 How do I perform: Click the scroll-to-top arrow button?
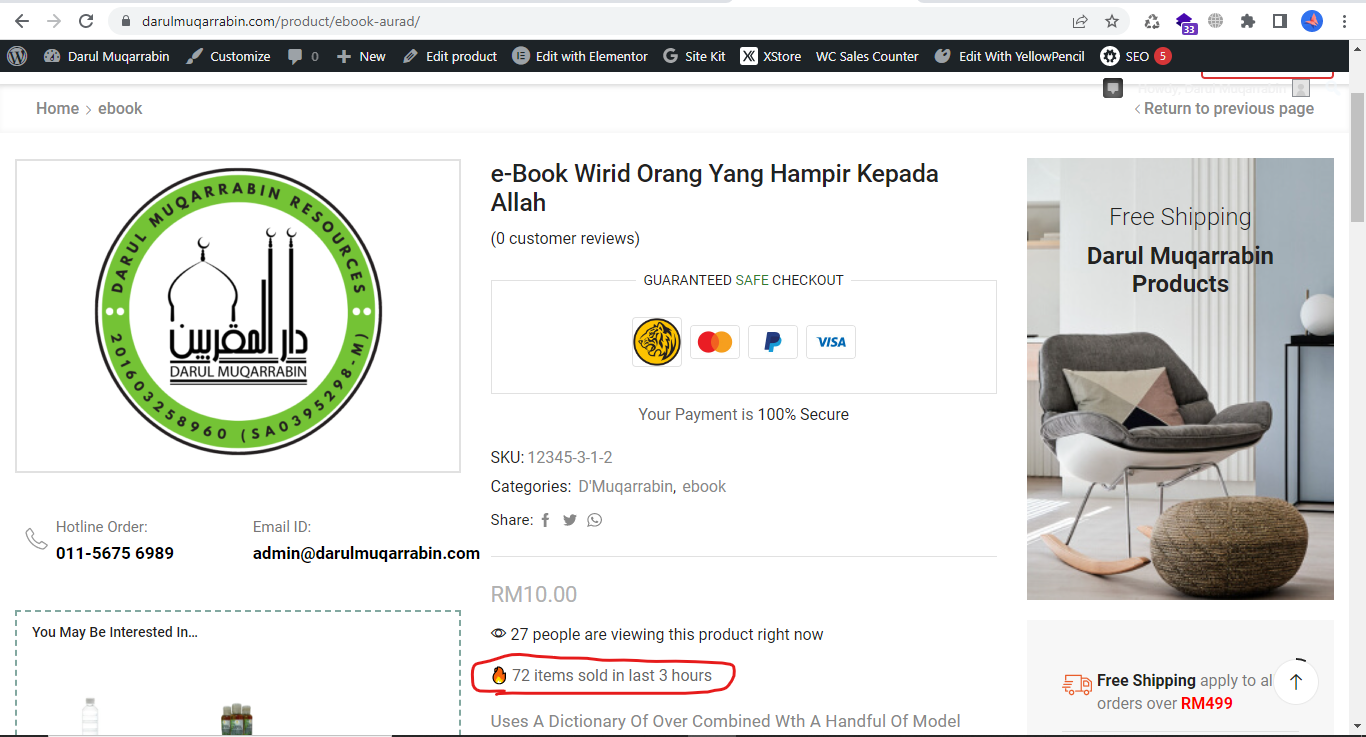(1296, 682)
